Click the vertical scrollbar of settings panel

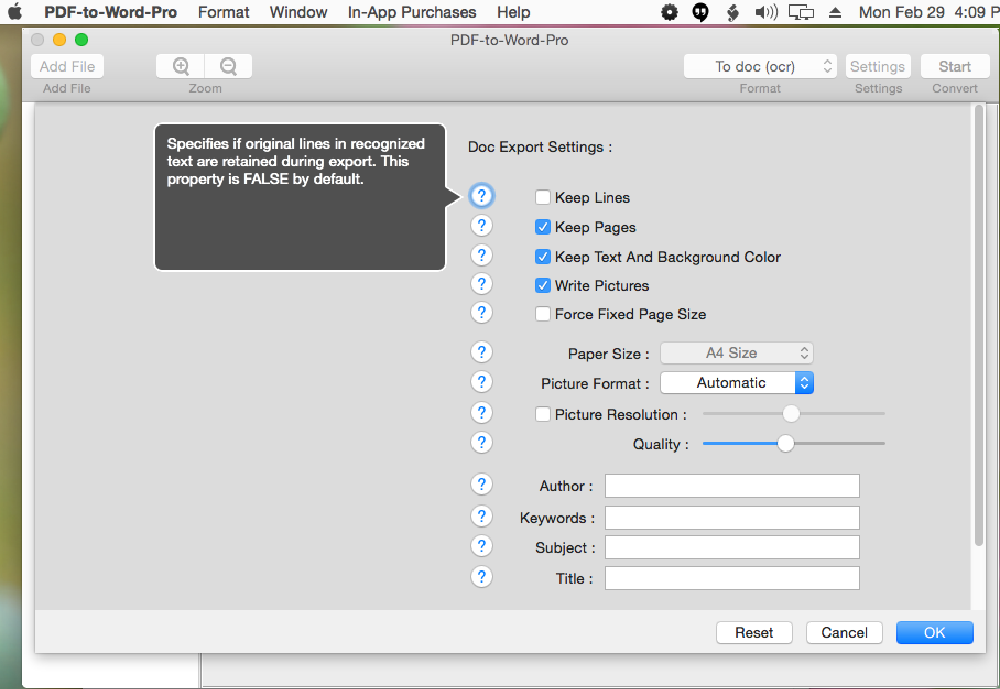979,325
